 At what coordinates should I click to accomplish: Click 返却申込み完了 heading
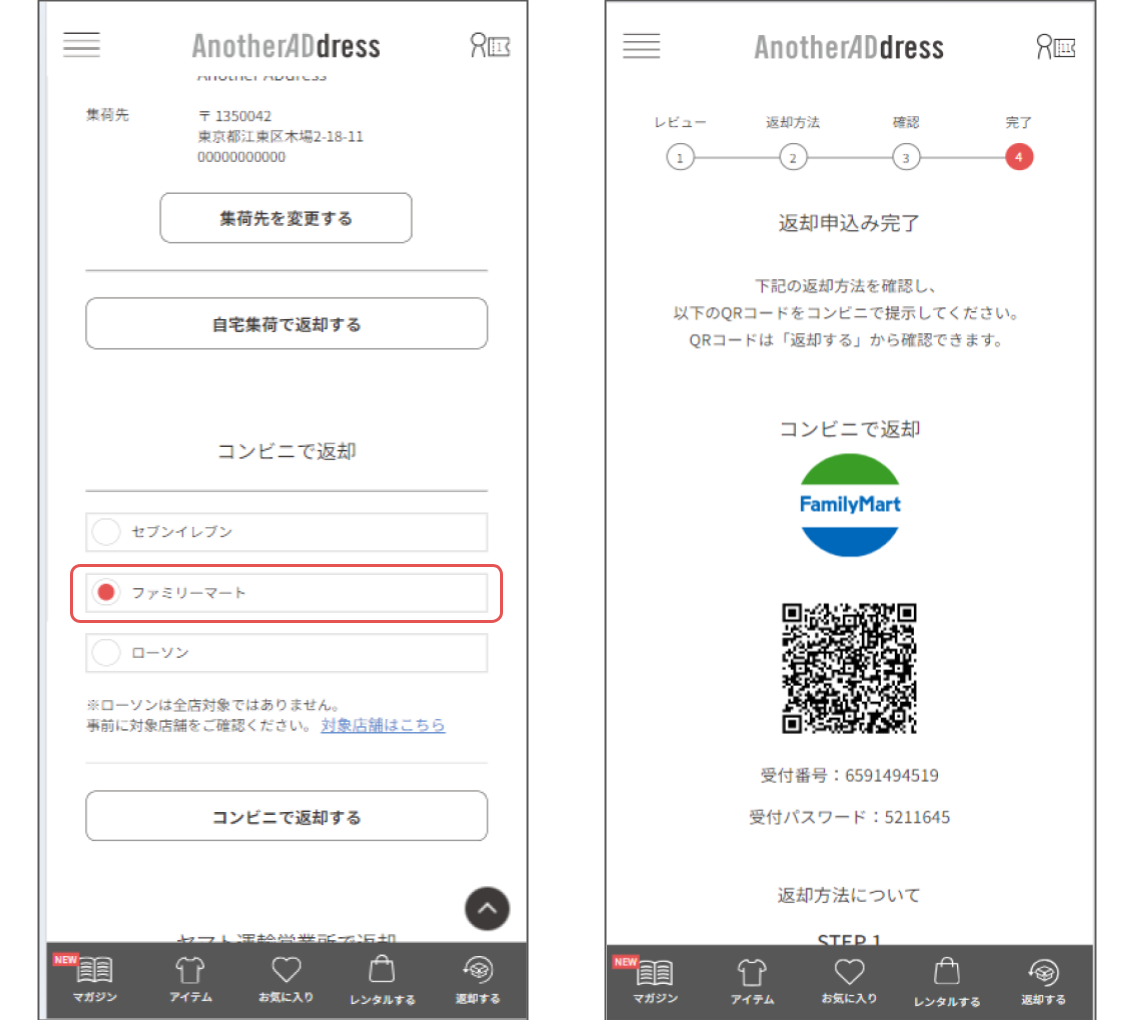[x=849, y=223]
